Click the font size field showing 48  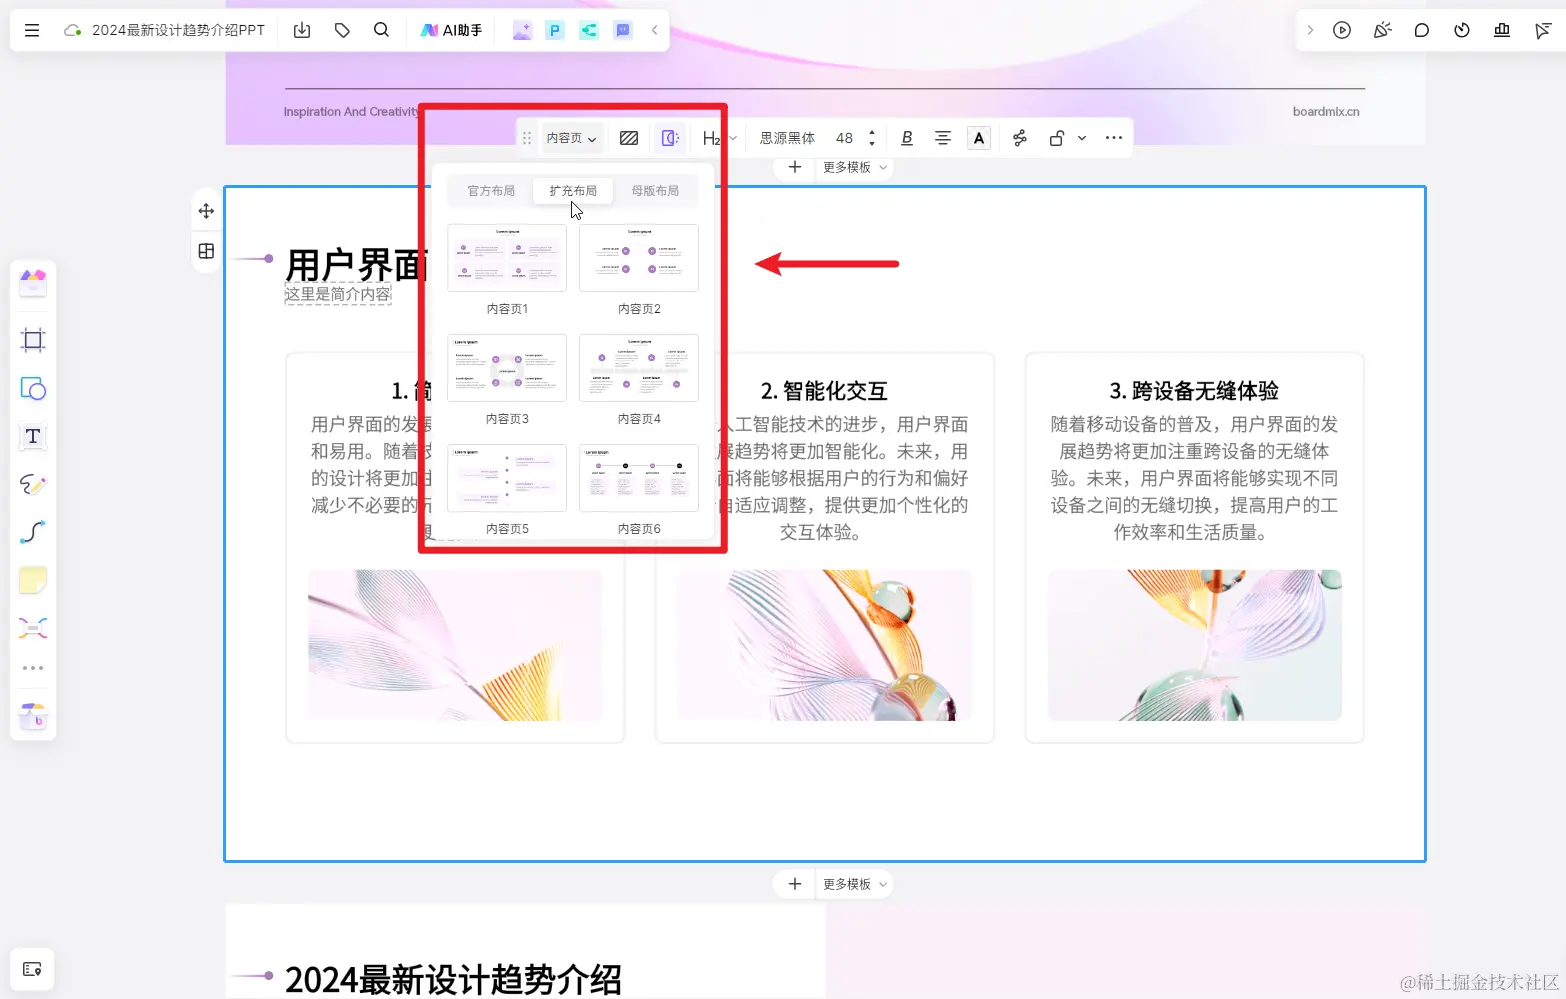pyautogui.click(x=844, y=138)
